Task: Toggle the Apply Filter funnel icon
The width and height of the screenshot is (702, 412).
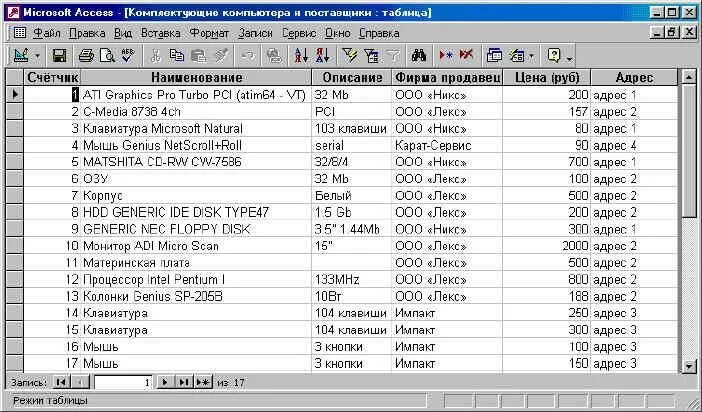Action: click(393, 56)
